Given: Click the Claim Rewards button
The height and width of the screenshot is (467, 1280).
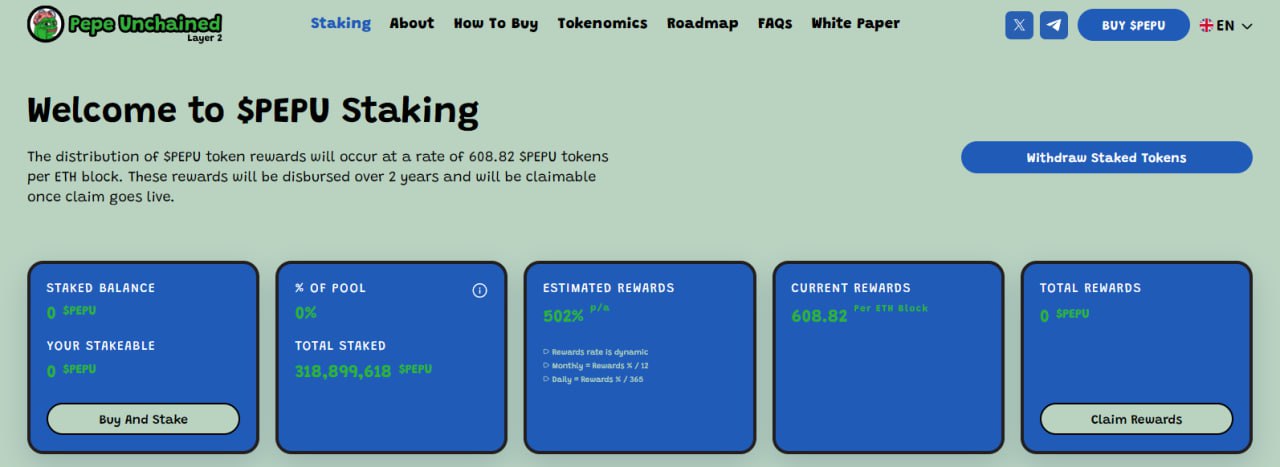Looking at the screenshot, I should 1136,419.
